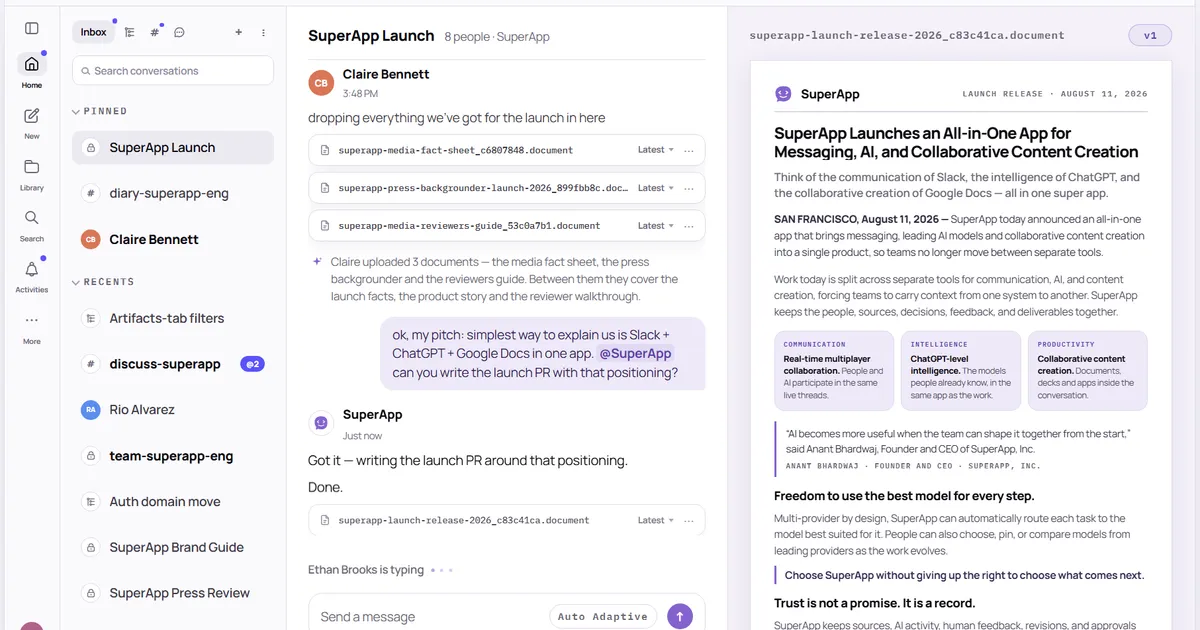1200x630 pixels.
Task: Open Latest dropdown on media-fact-sheet attachment
Action: [x=656, y=150]
